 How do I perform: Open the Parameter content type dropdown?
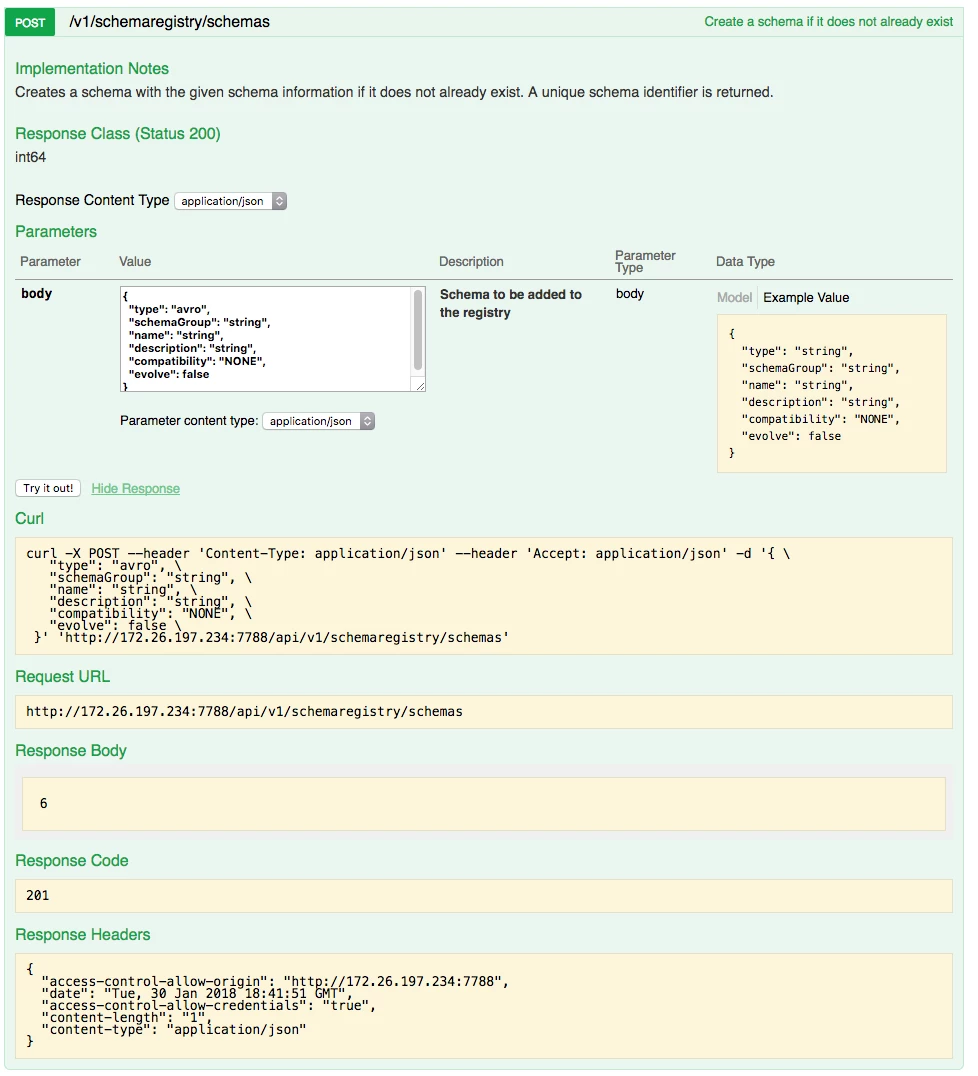click(x=319, y=421)
